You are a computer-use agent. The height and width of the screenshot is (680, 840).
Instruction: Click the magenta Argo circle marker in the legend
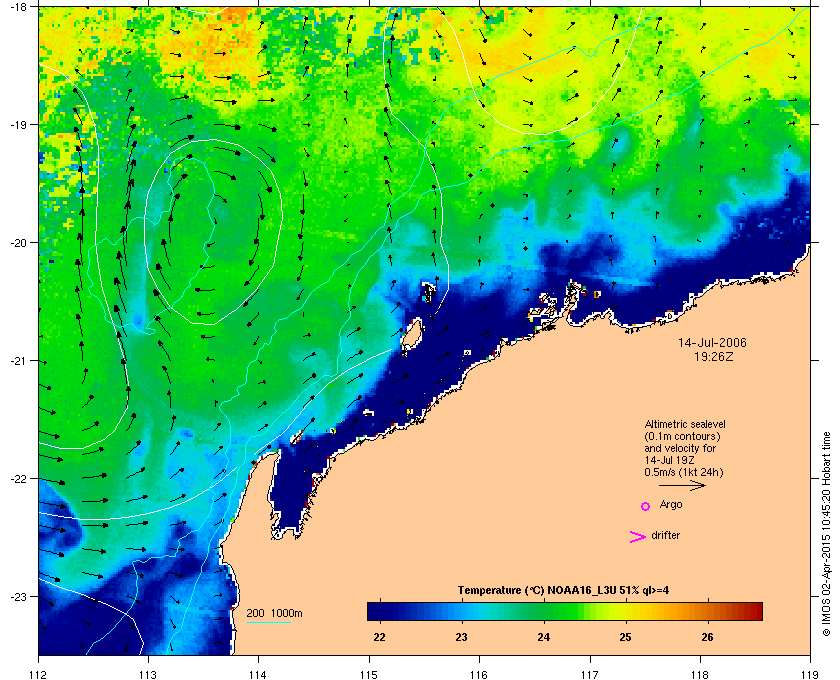646,506
